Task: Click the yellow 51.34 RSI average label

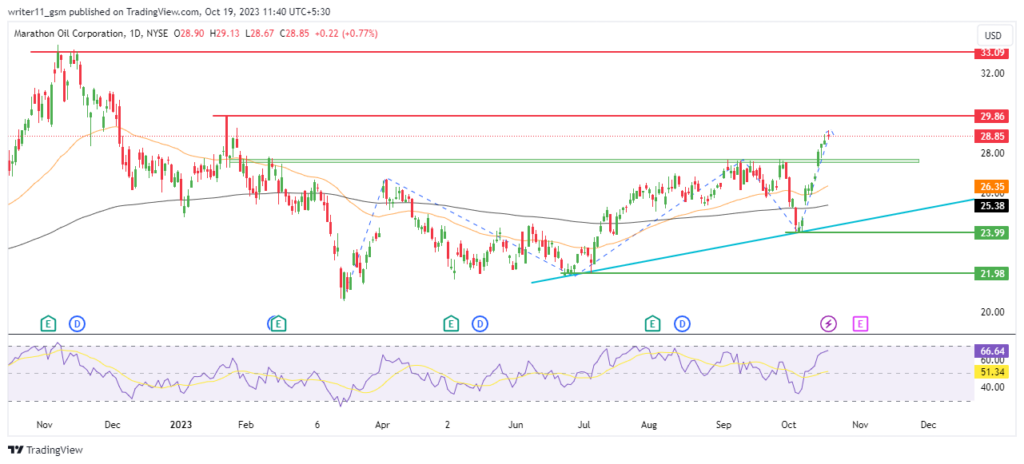Action: click(x=990, y=373)
